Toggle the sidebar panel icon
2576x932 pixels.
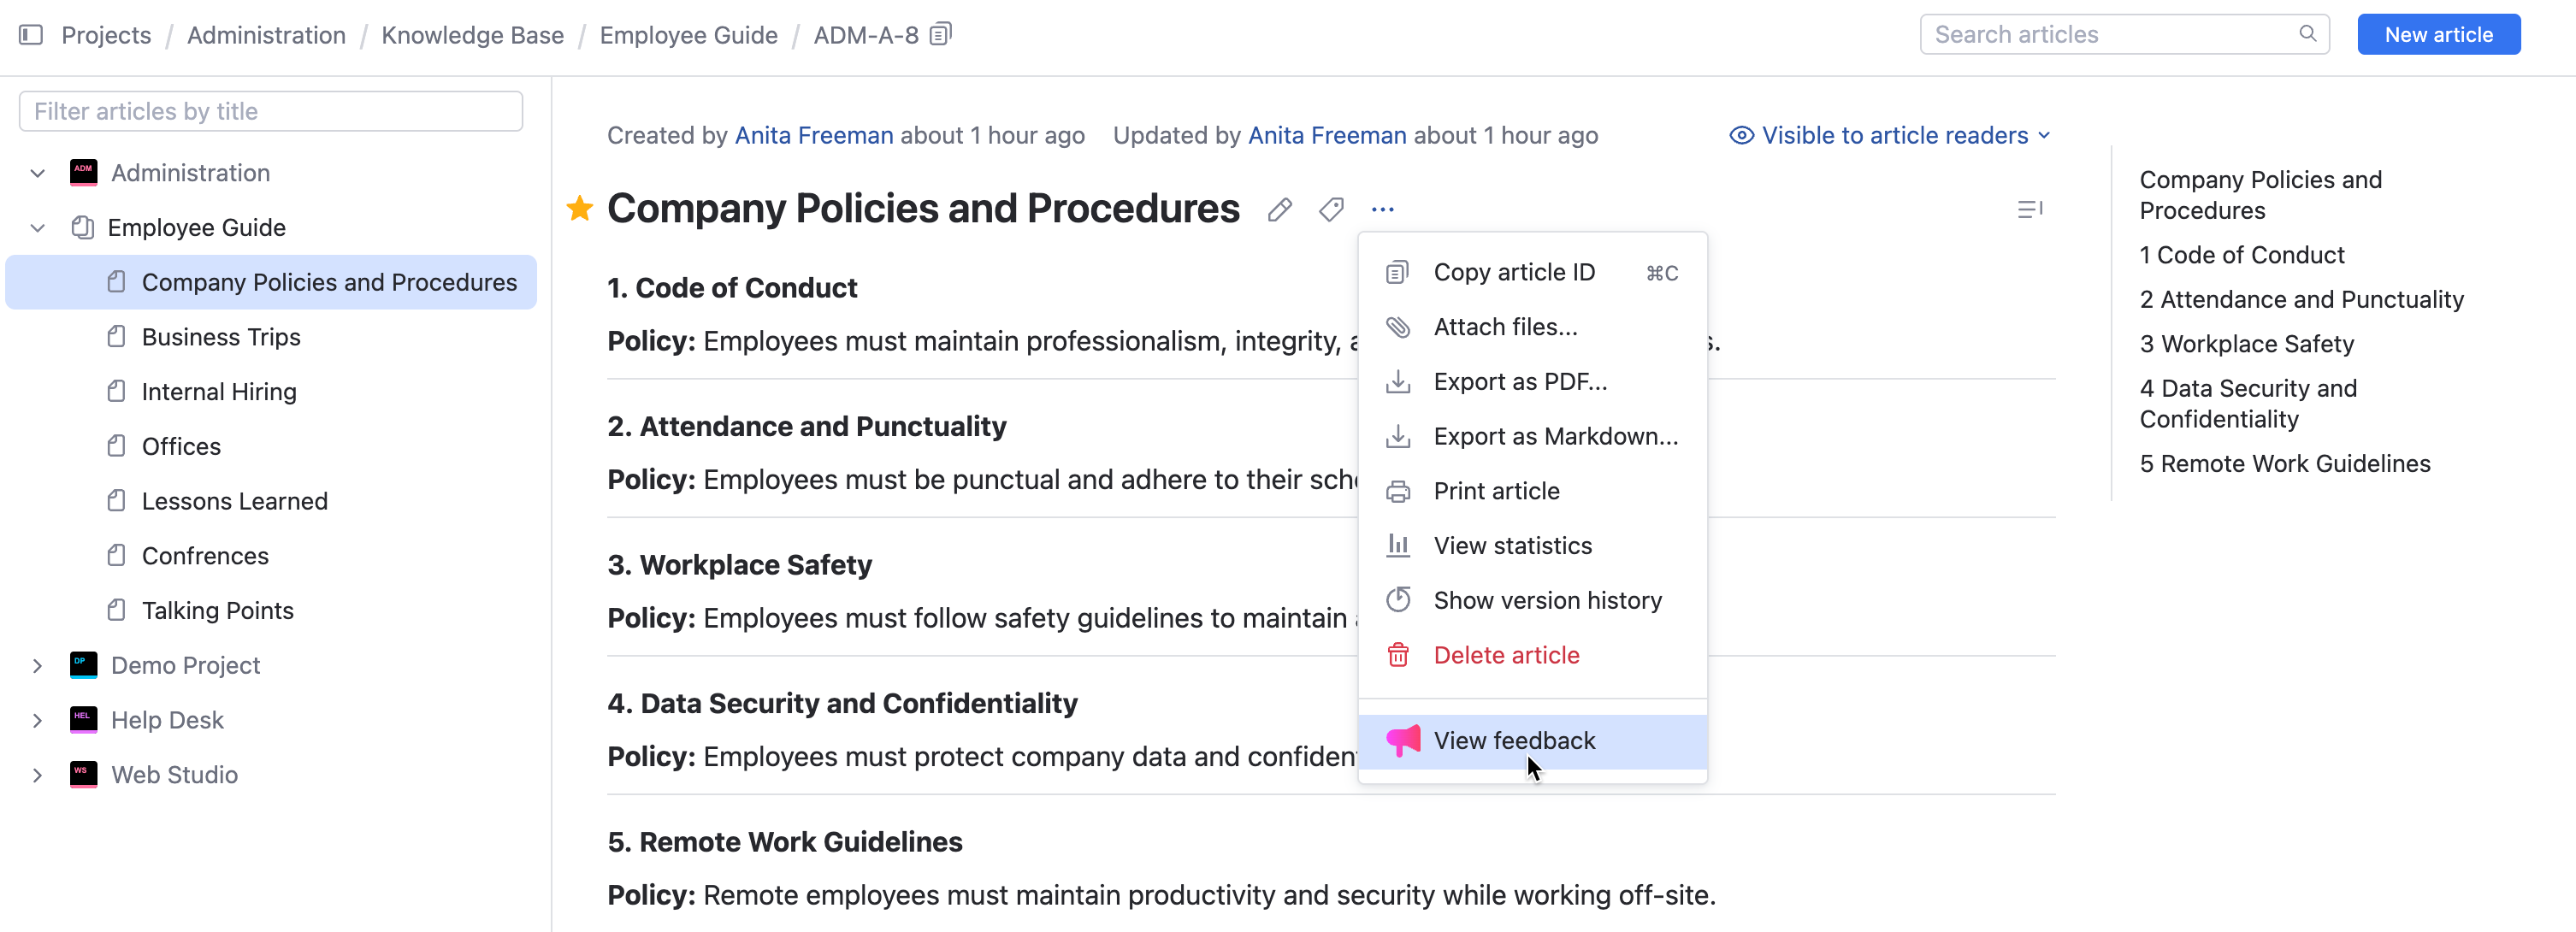coord(31,35)
